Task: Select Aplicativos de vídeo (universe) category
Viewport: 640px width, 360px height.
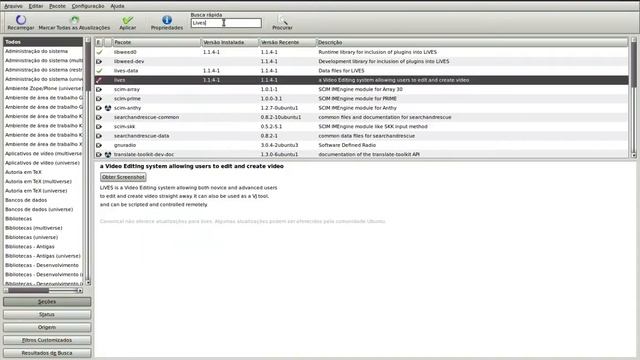Action: click(x=43, y=163)
